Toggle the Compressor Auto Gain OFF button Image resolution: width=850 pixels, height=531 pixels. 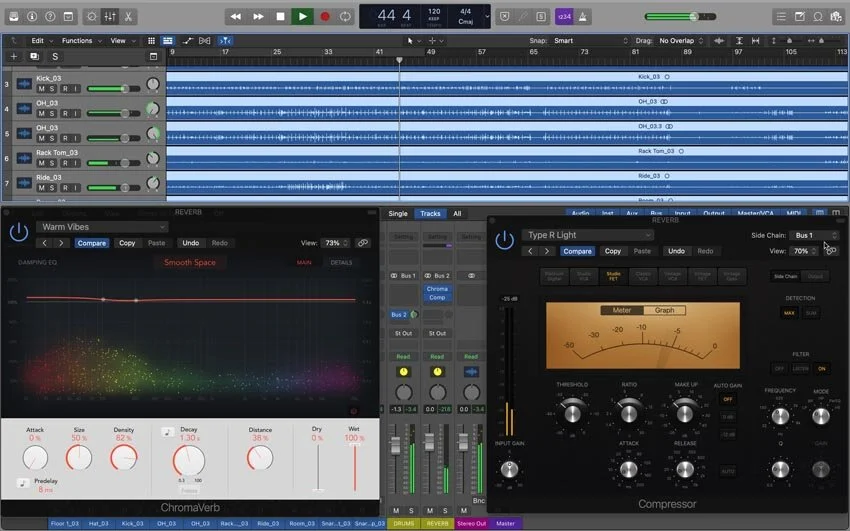coord(727,399)
